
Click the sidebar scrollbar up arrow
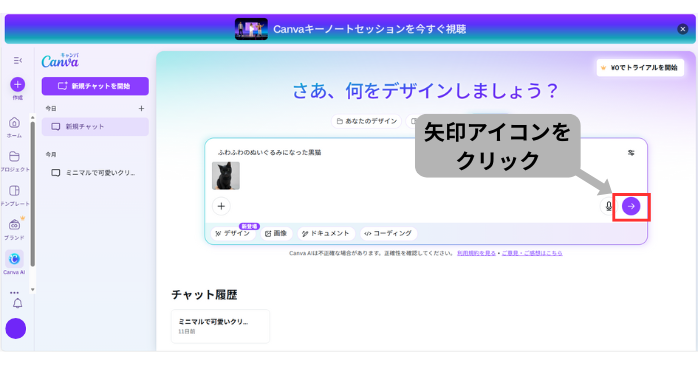point(32,117)
